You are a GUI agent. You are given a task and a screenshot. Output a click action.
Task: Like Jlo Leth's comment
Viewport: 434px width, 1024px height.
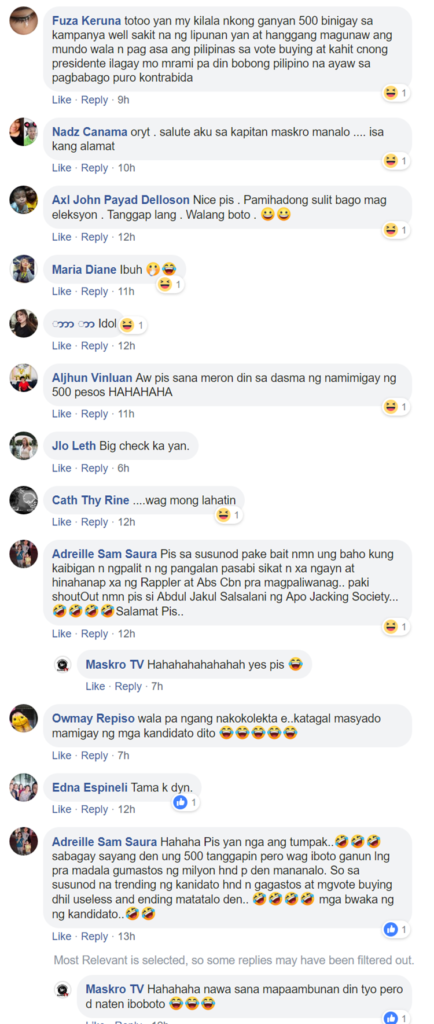click(61, 468)
